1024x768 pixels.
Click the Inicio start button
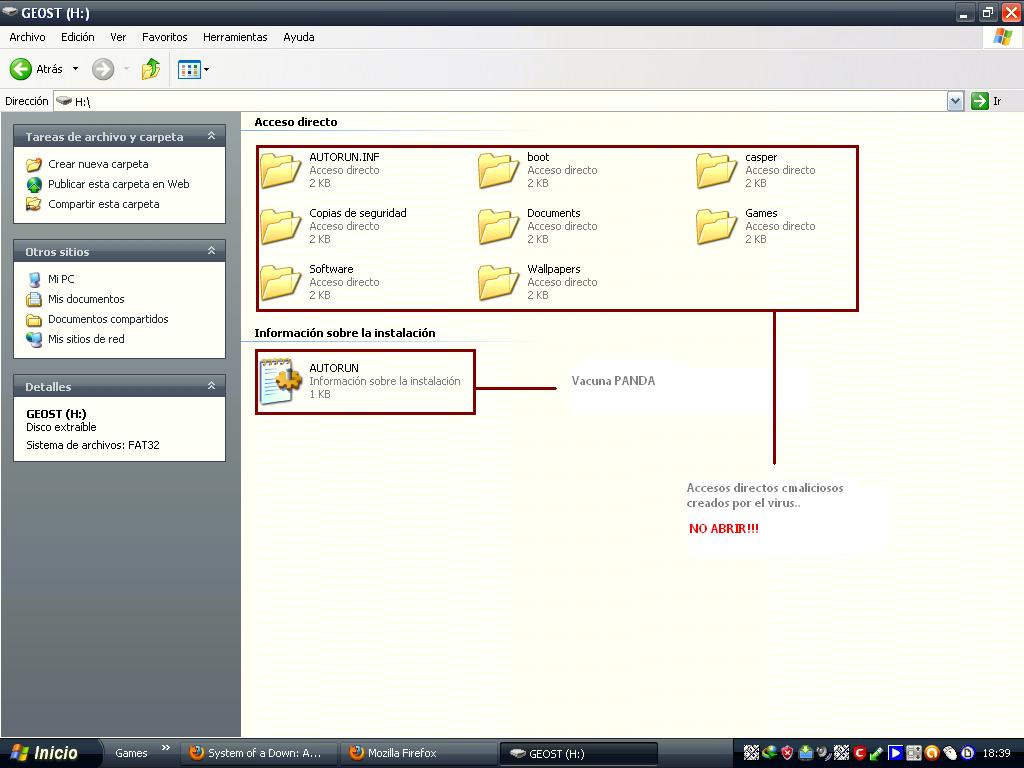[x=45, y=753]
